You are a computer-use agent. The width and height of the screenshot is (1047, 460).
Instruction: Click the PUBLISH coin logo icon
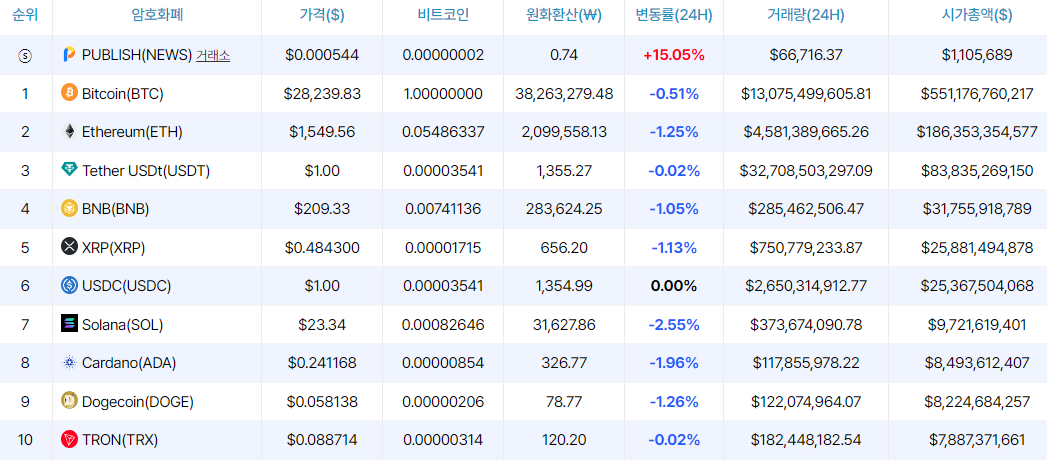pos(69,55)
